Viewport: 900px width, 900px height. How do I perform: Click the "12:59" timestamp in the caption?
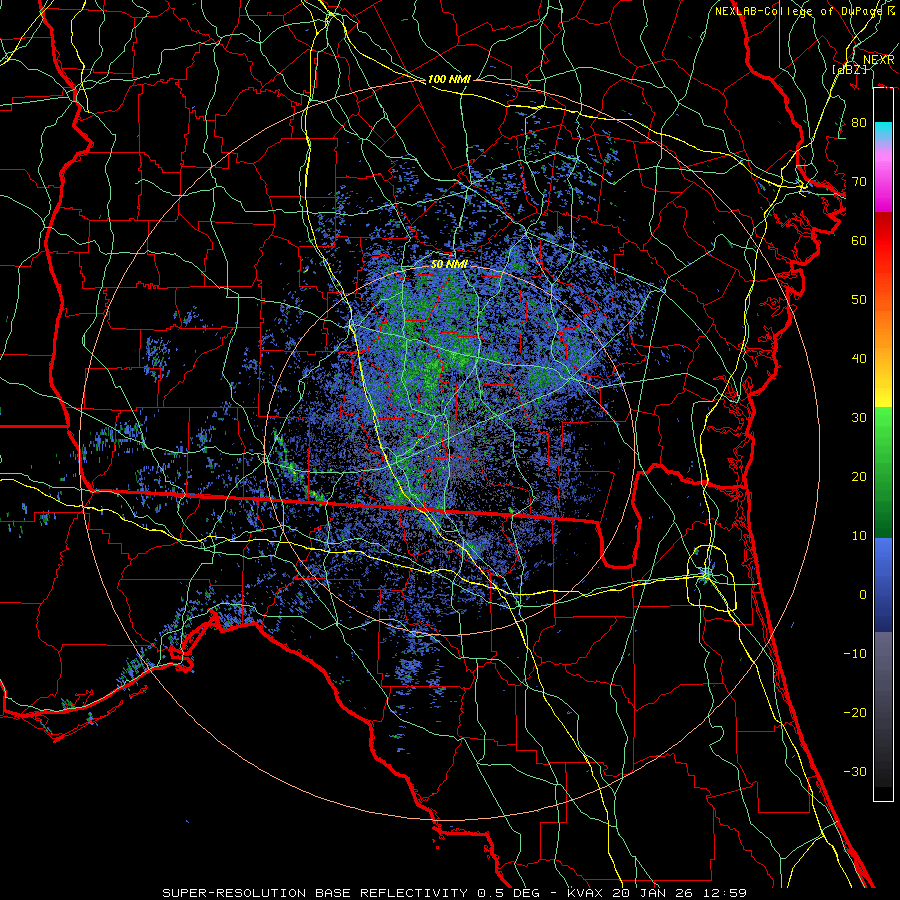tap(727, 893)
